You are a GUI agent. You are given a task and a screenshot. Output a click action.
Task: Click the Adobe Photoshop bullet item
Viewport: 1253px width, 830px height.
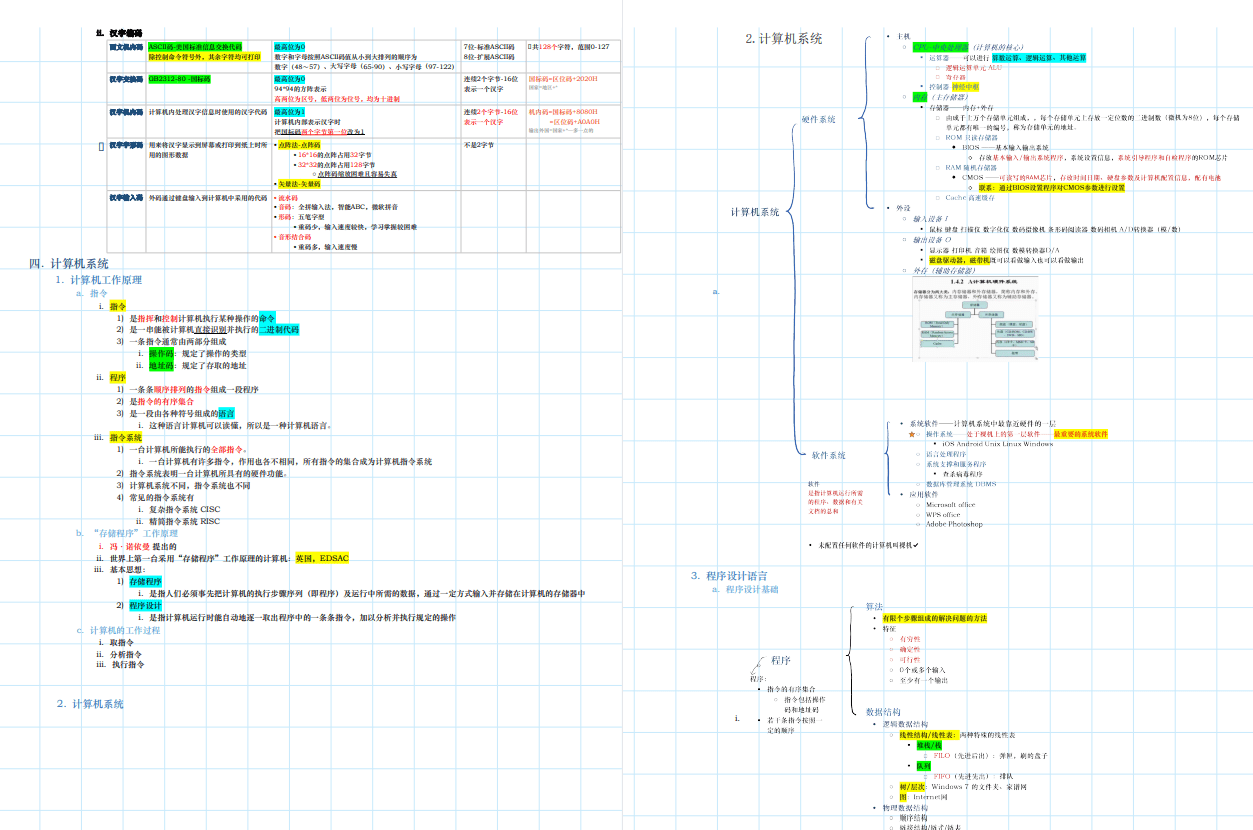953,524
